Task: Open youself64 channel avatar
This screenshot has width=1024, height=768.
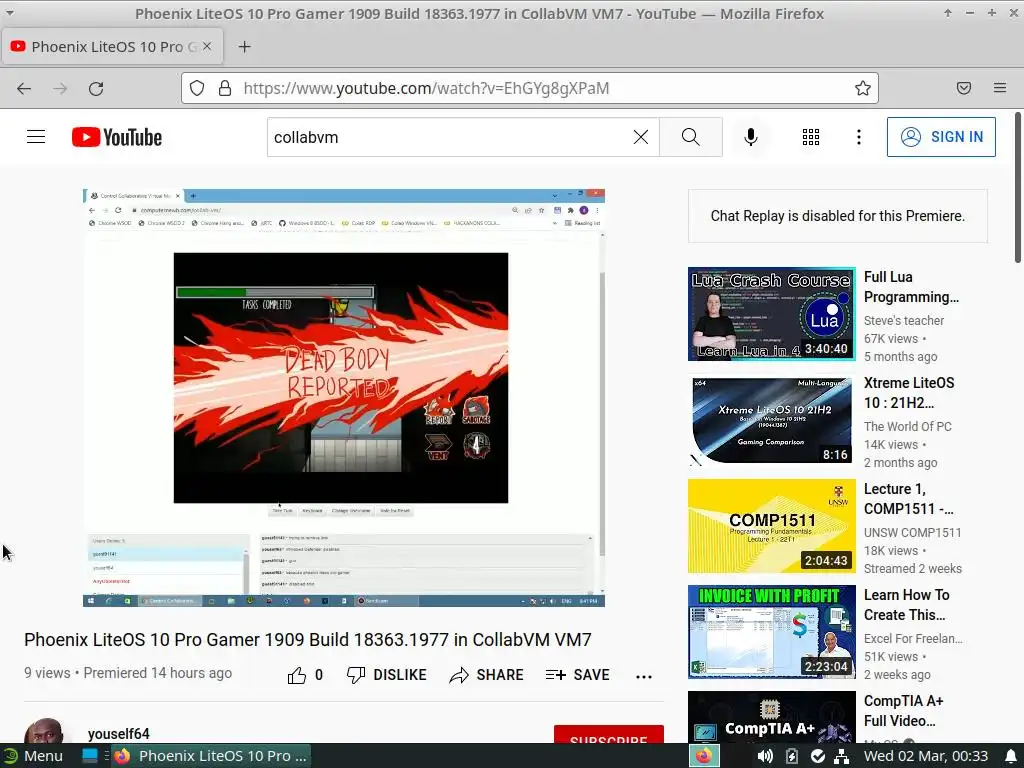Action: click(44, 731)
